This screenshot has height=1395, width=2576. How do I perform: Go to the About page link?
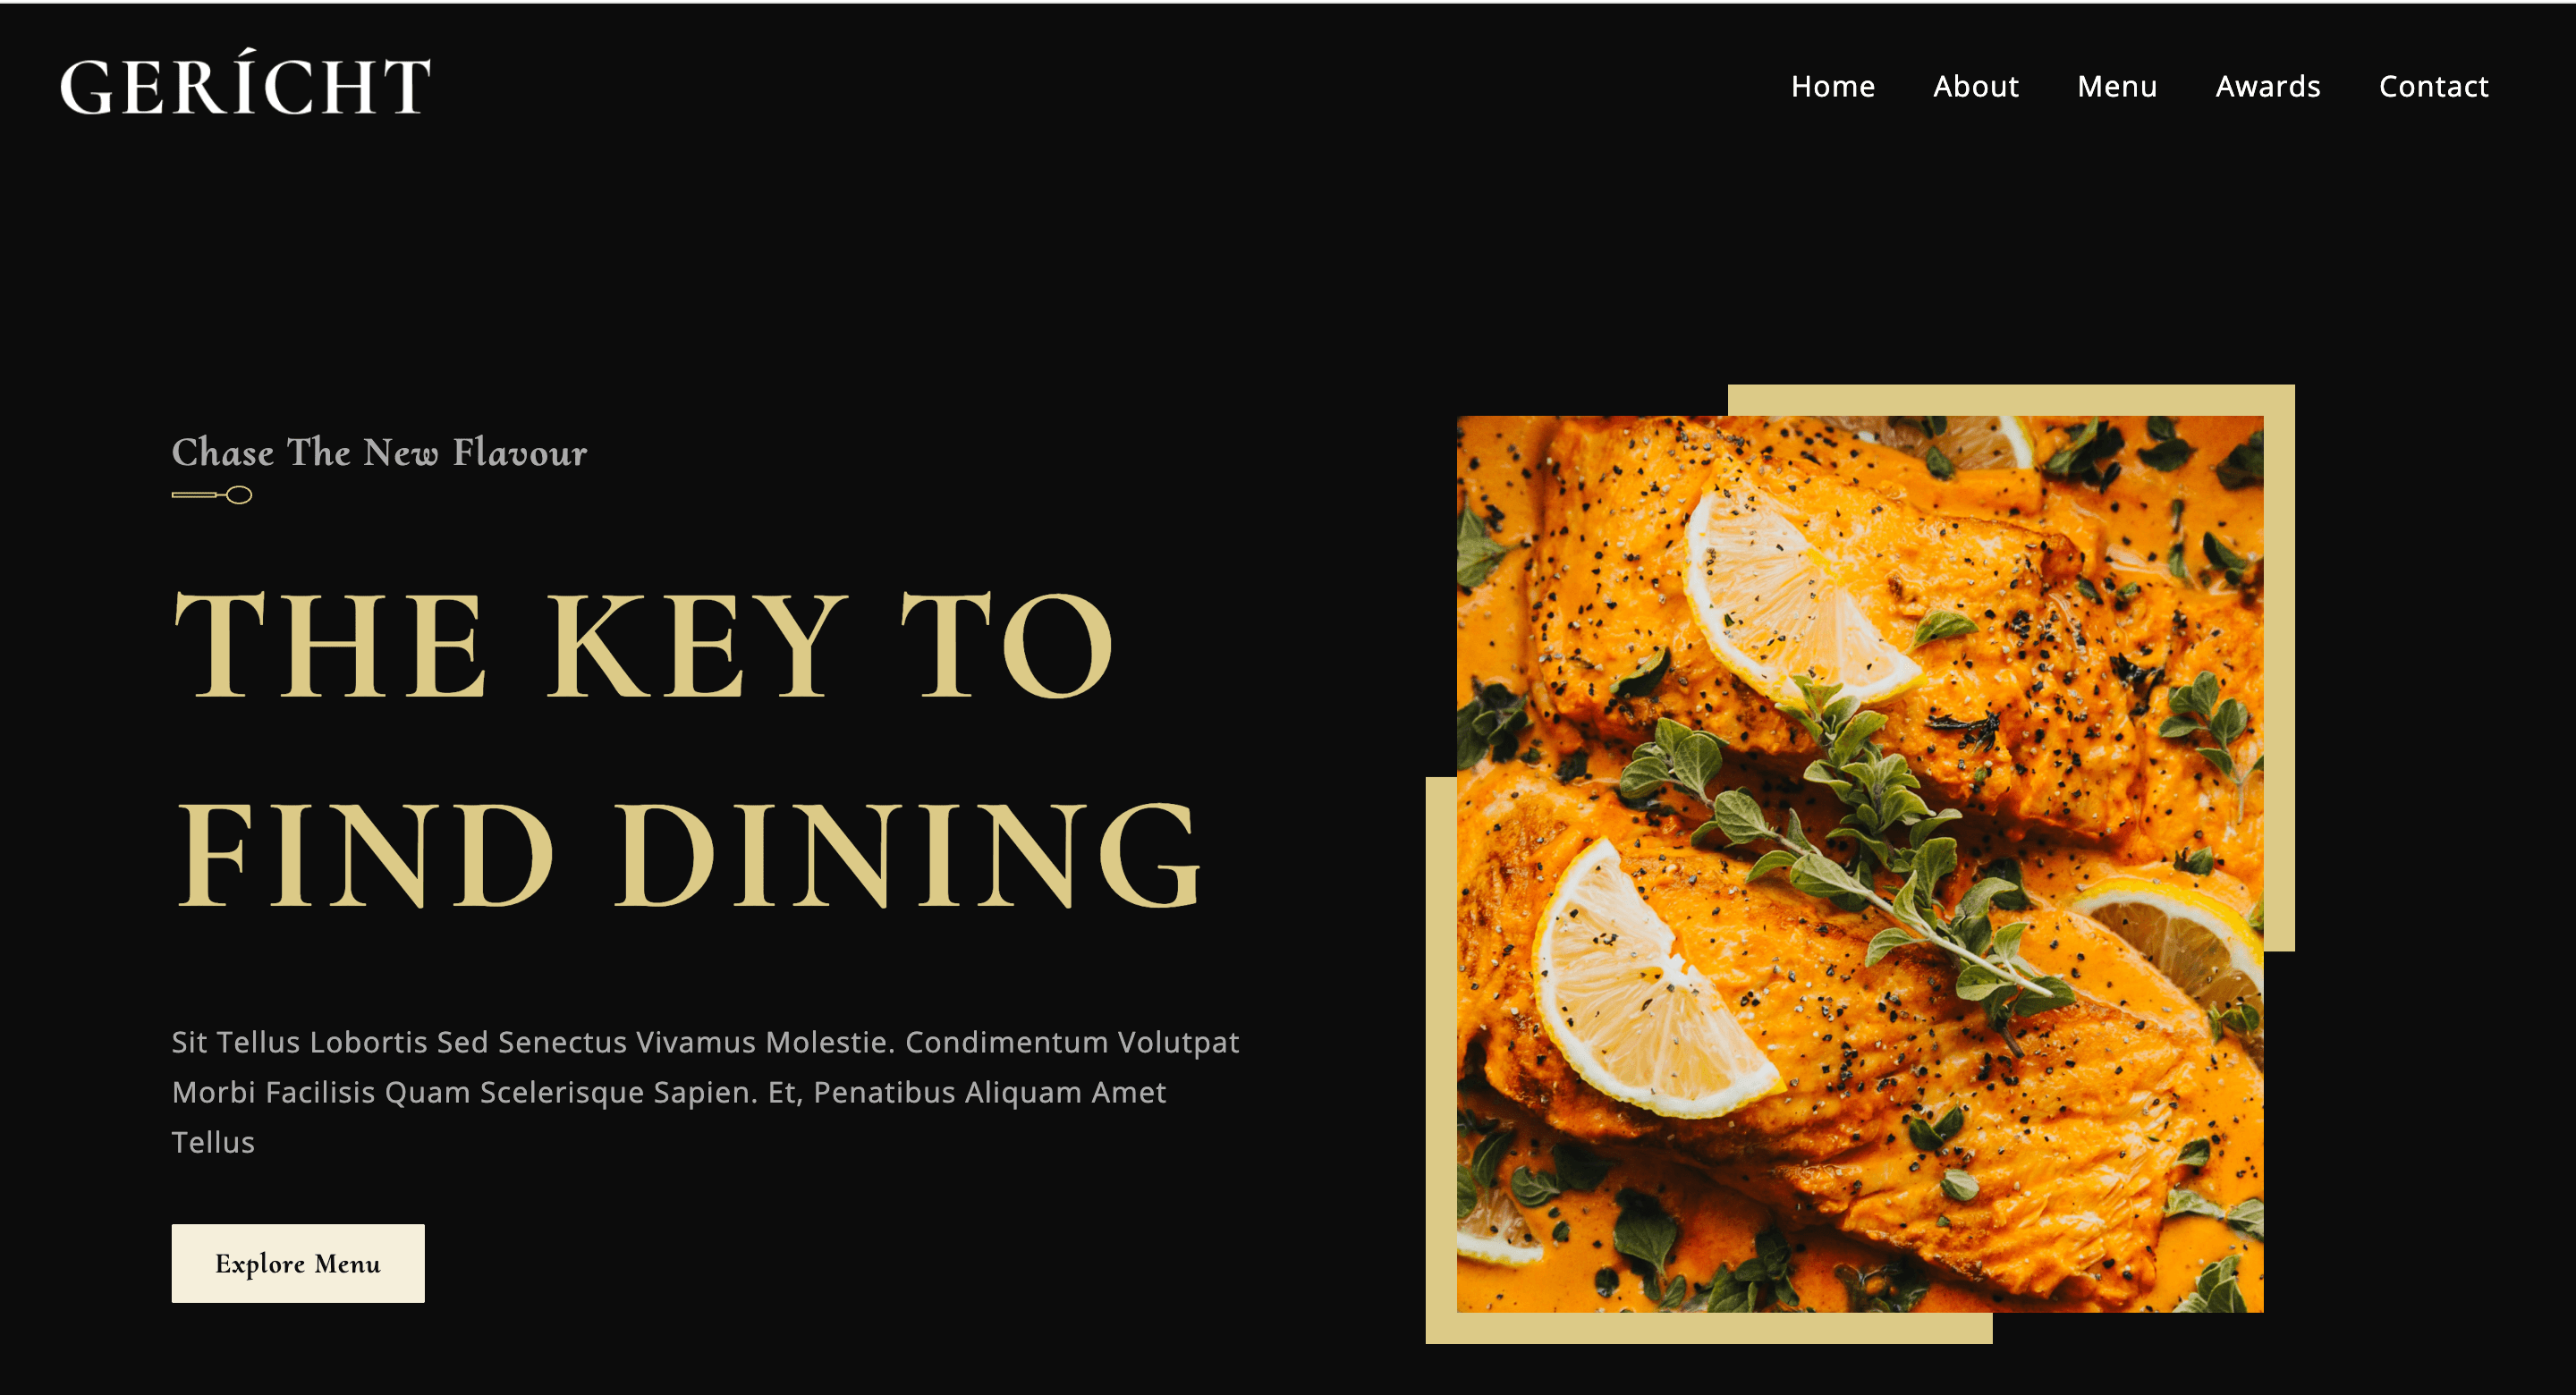[x=1975, y=86]
